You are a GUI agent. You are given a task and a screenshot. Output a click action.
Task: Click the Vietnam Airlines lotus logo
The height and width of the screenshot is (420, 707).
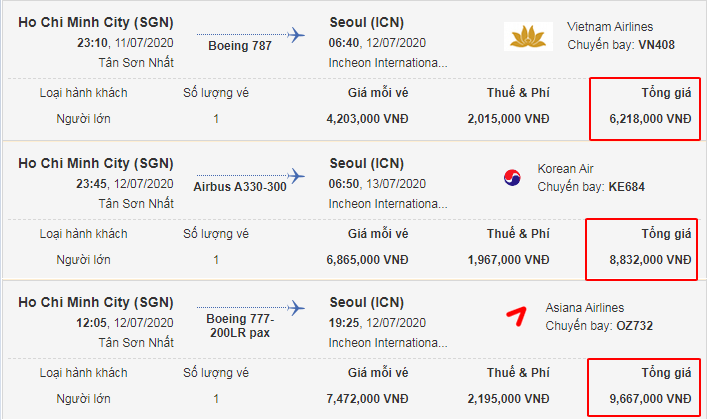coord(531,38)
